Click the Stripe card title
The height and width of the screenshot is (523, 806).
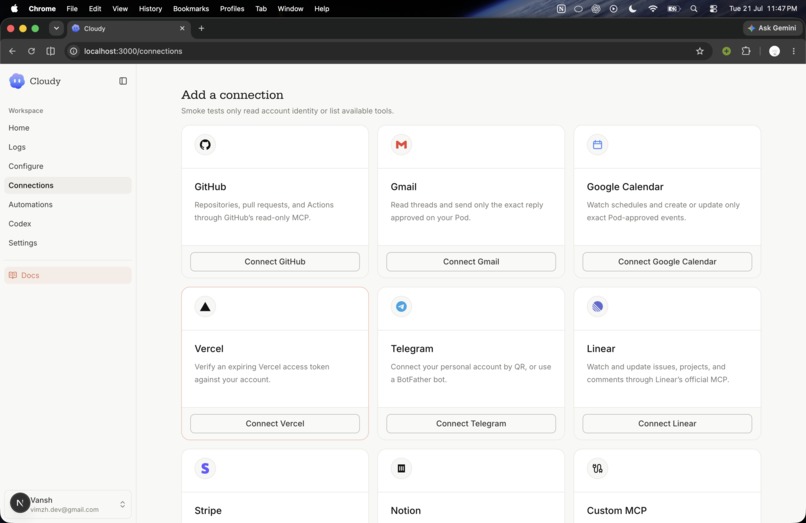tap(208, 511)
